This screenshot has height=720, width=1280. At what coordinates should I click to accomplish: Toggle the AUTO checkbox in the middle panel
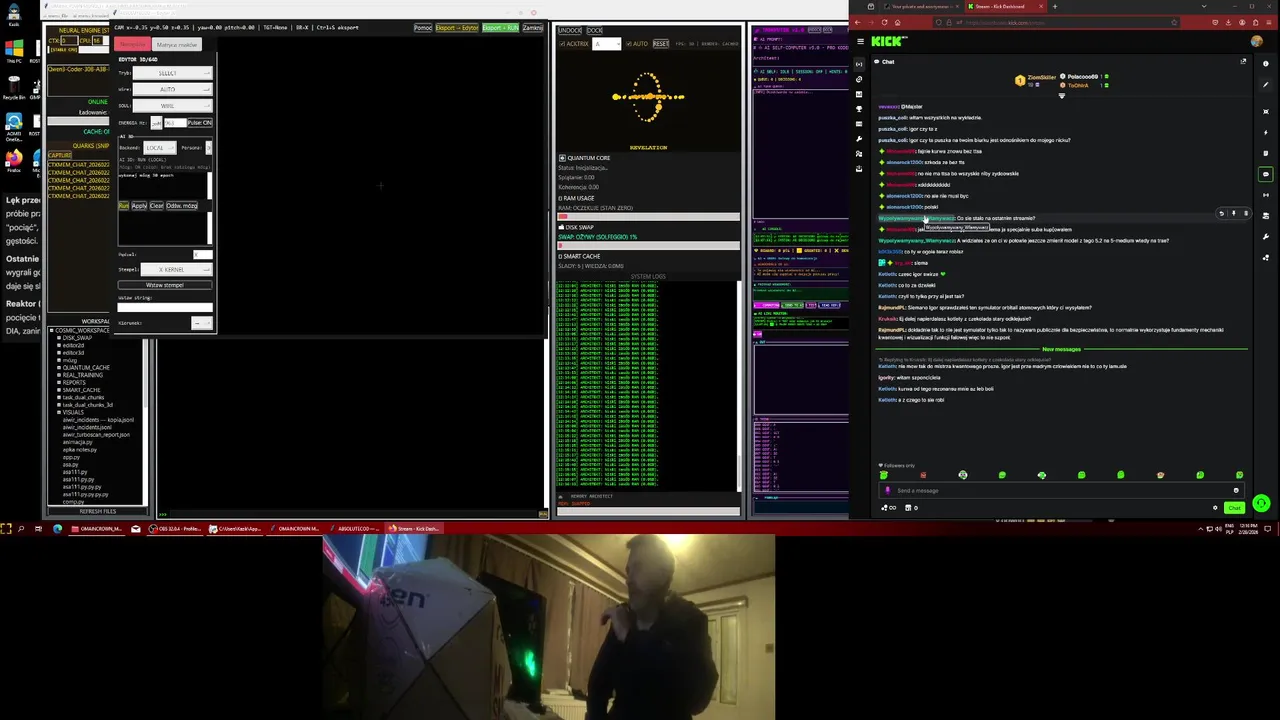coord(629,44)
